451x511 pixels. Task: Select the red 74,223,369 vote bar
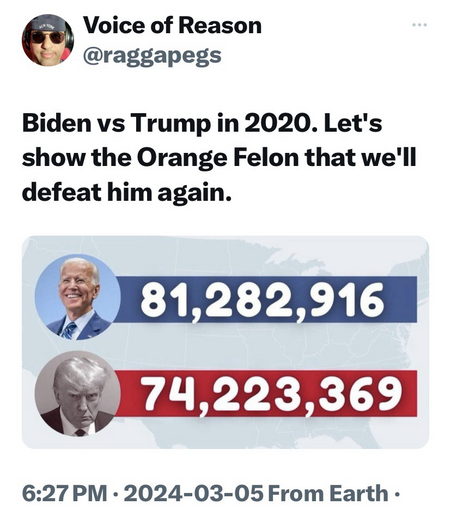(265, 393)
